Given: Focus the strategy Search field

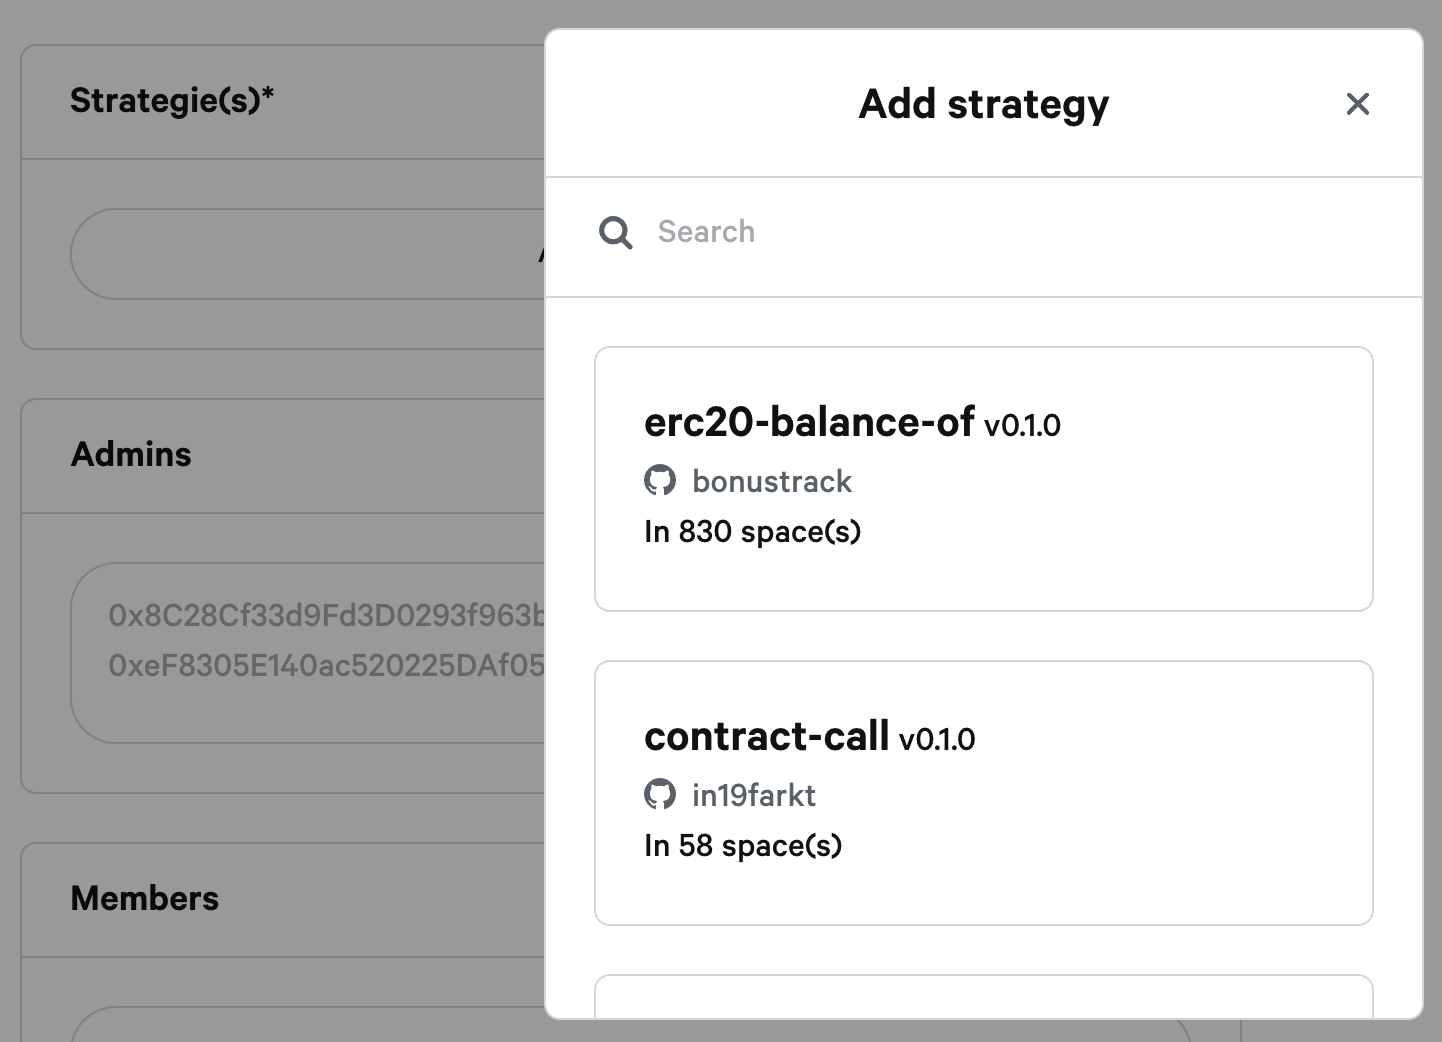Looking at the screenshot, I should (x=1010, y=232).
